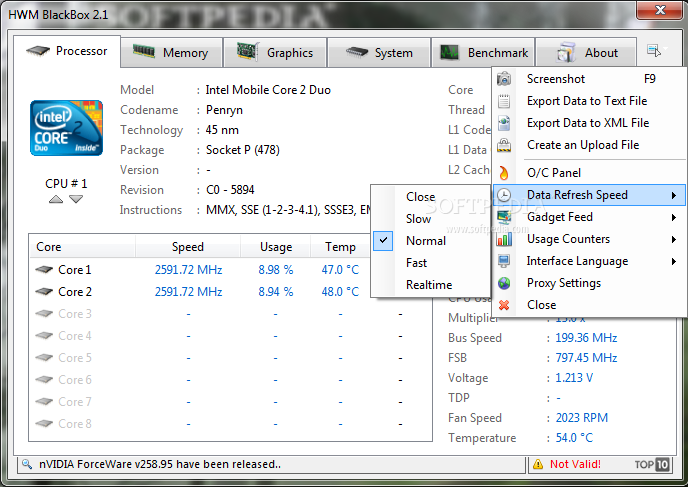The image size is (688, 487).
Task: Click the Core 6 chip icon
Action: (44, 380)
